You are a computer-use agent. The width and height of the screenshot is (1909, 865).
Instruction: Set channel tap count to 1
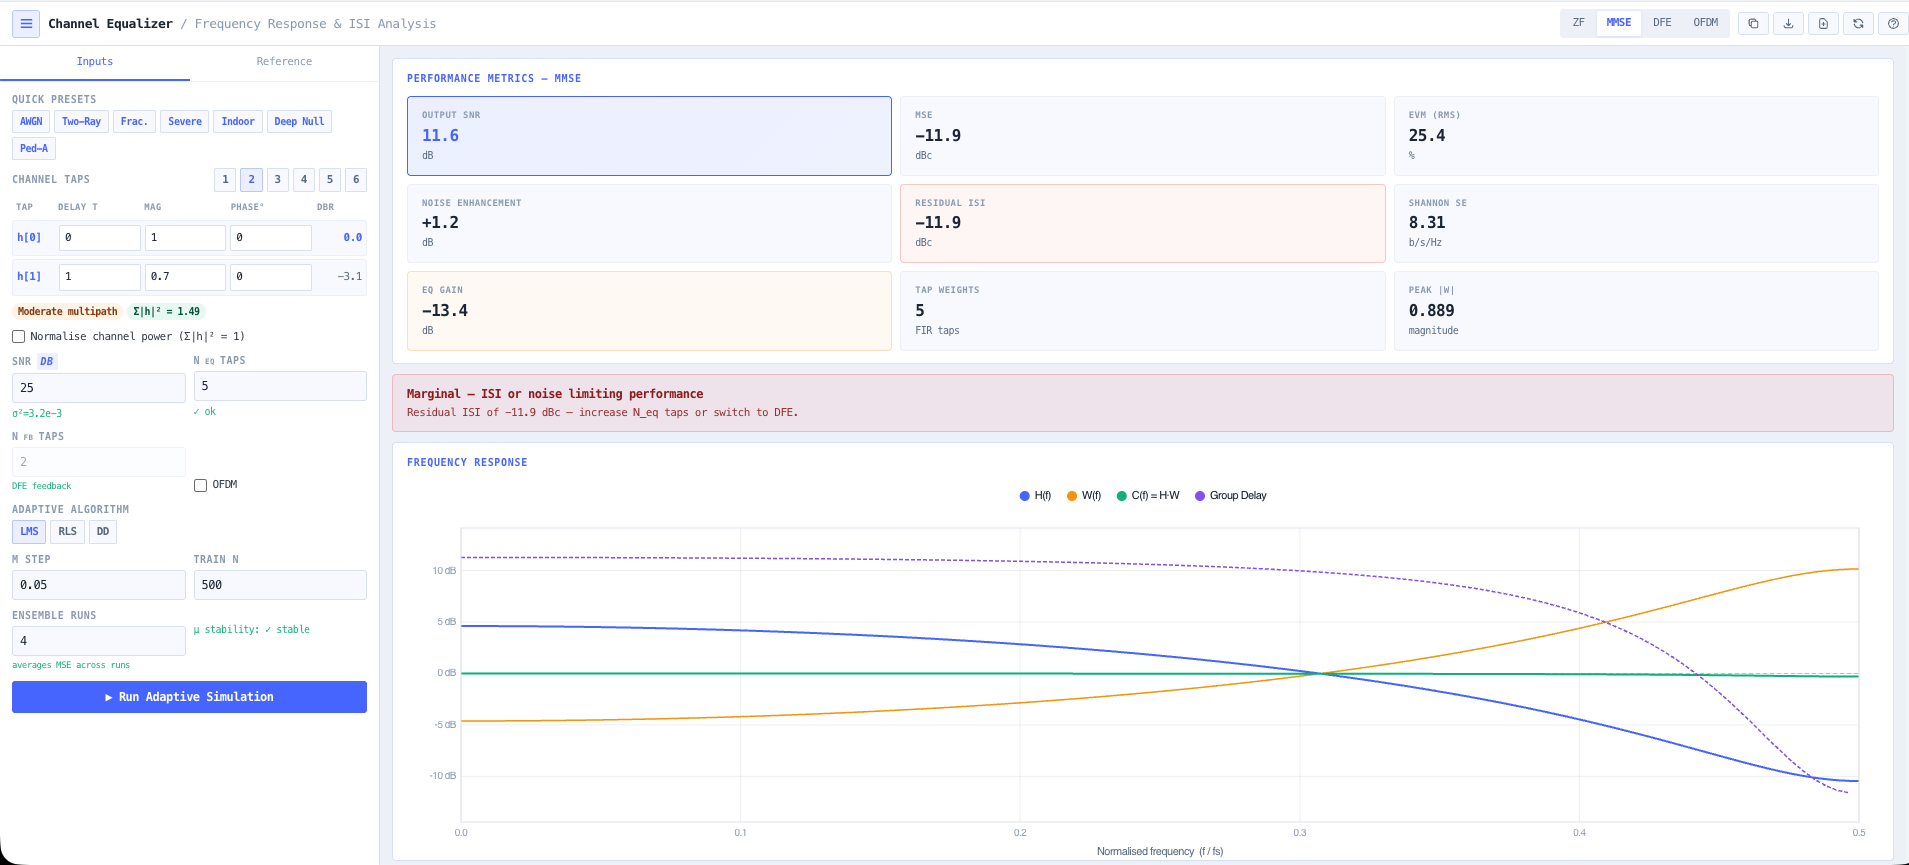(225, 180)
